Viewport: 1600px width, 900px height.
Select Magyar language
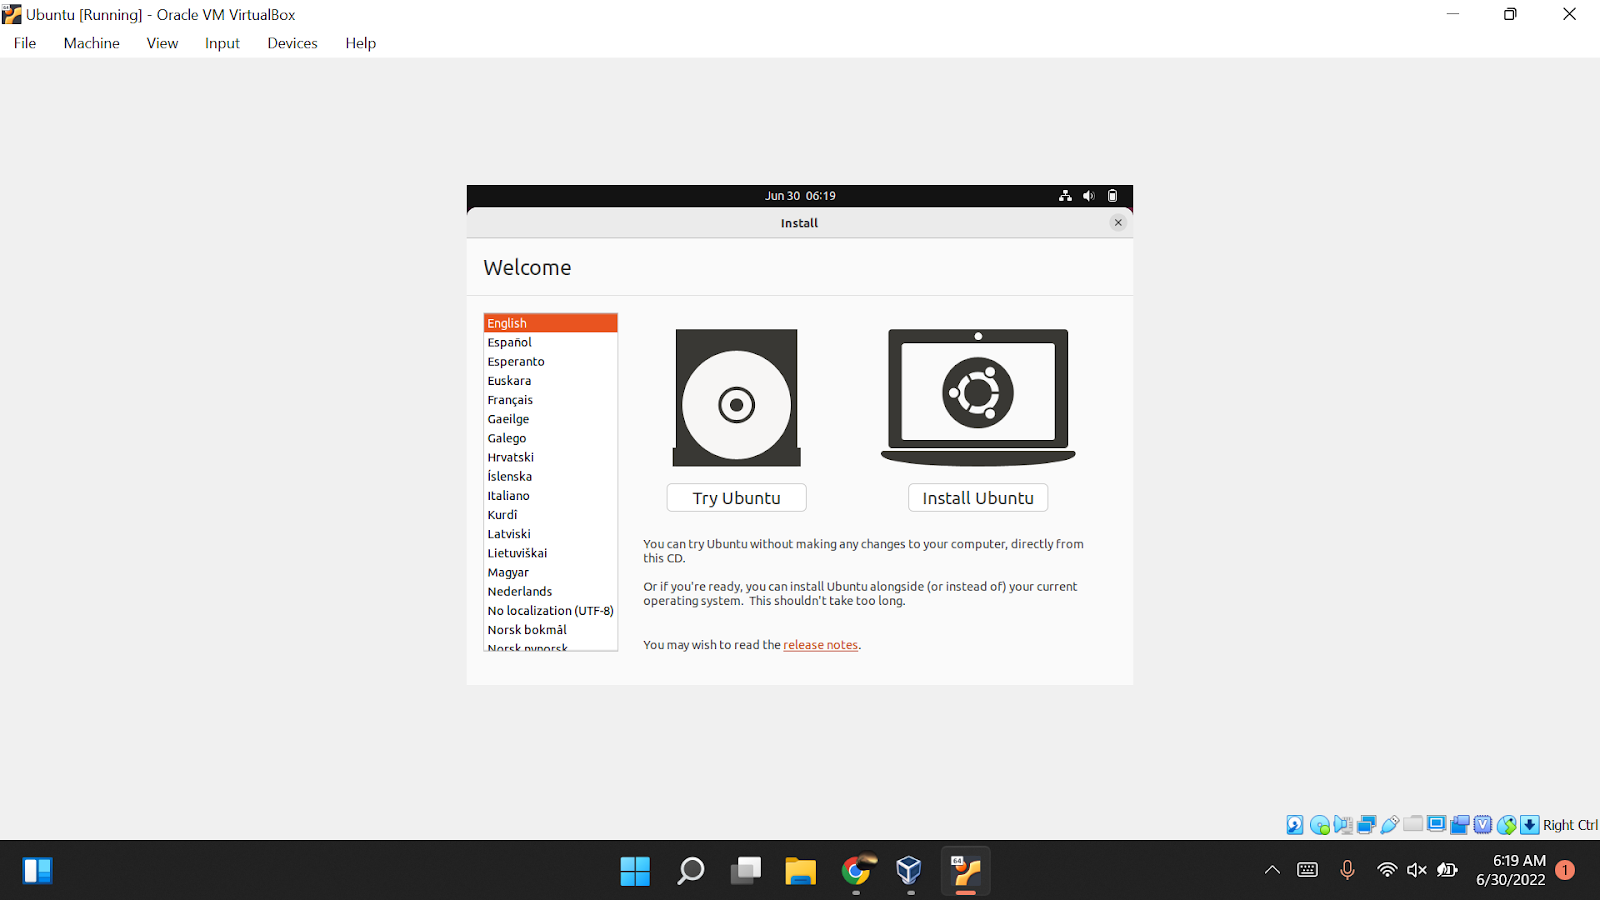[551, 572]
